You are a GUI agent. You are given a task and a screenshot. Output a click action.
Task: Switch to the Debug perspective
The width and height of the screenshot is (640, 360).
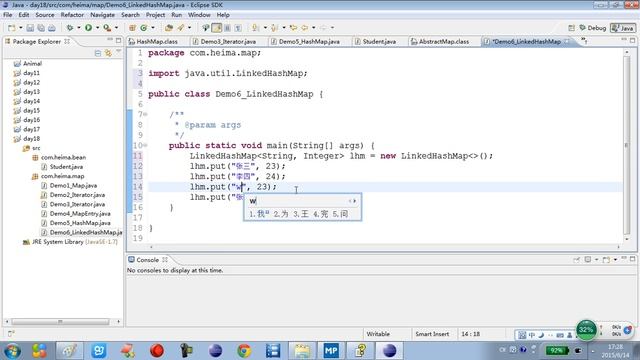pos(593,28)
